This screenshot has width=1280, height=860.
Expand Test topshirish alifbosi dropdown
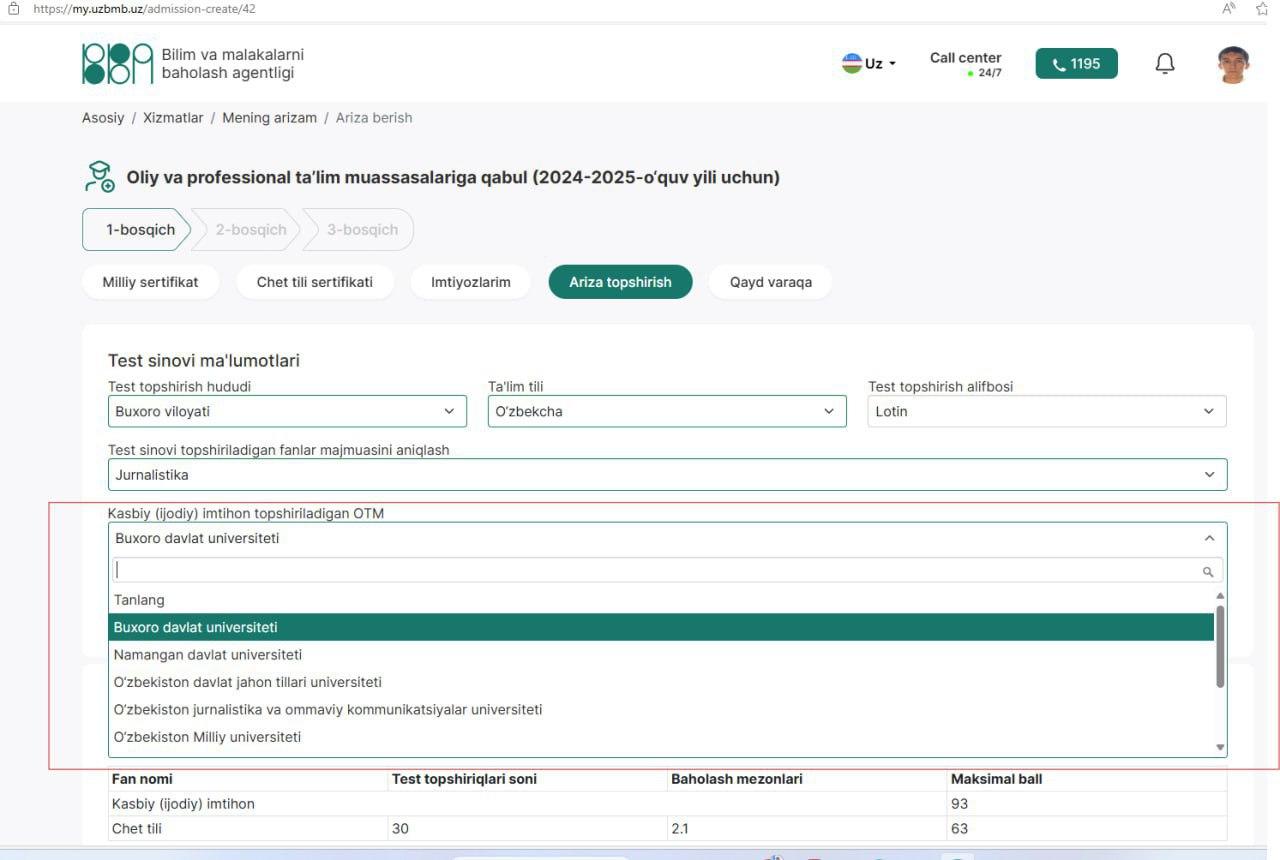(1047, 411)
